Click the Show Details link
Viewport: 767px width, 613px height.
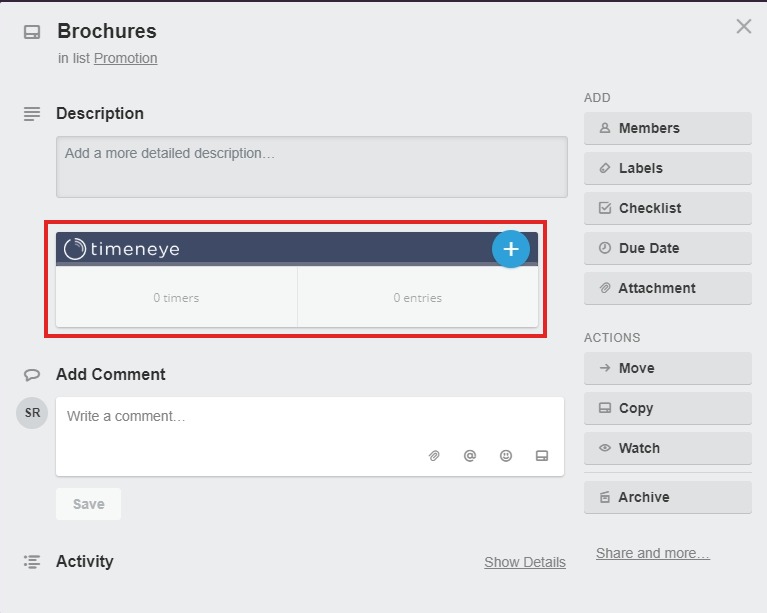[x=525, y=562]
